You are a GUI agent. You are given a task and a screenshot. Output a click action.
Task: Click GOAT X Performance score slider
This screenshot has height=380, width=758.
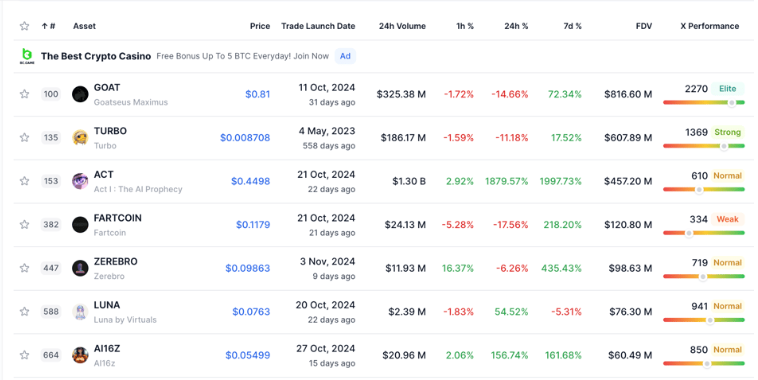click(x=704, y=102)
